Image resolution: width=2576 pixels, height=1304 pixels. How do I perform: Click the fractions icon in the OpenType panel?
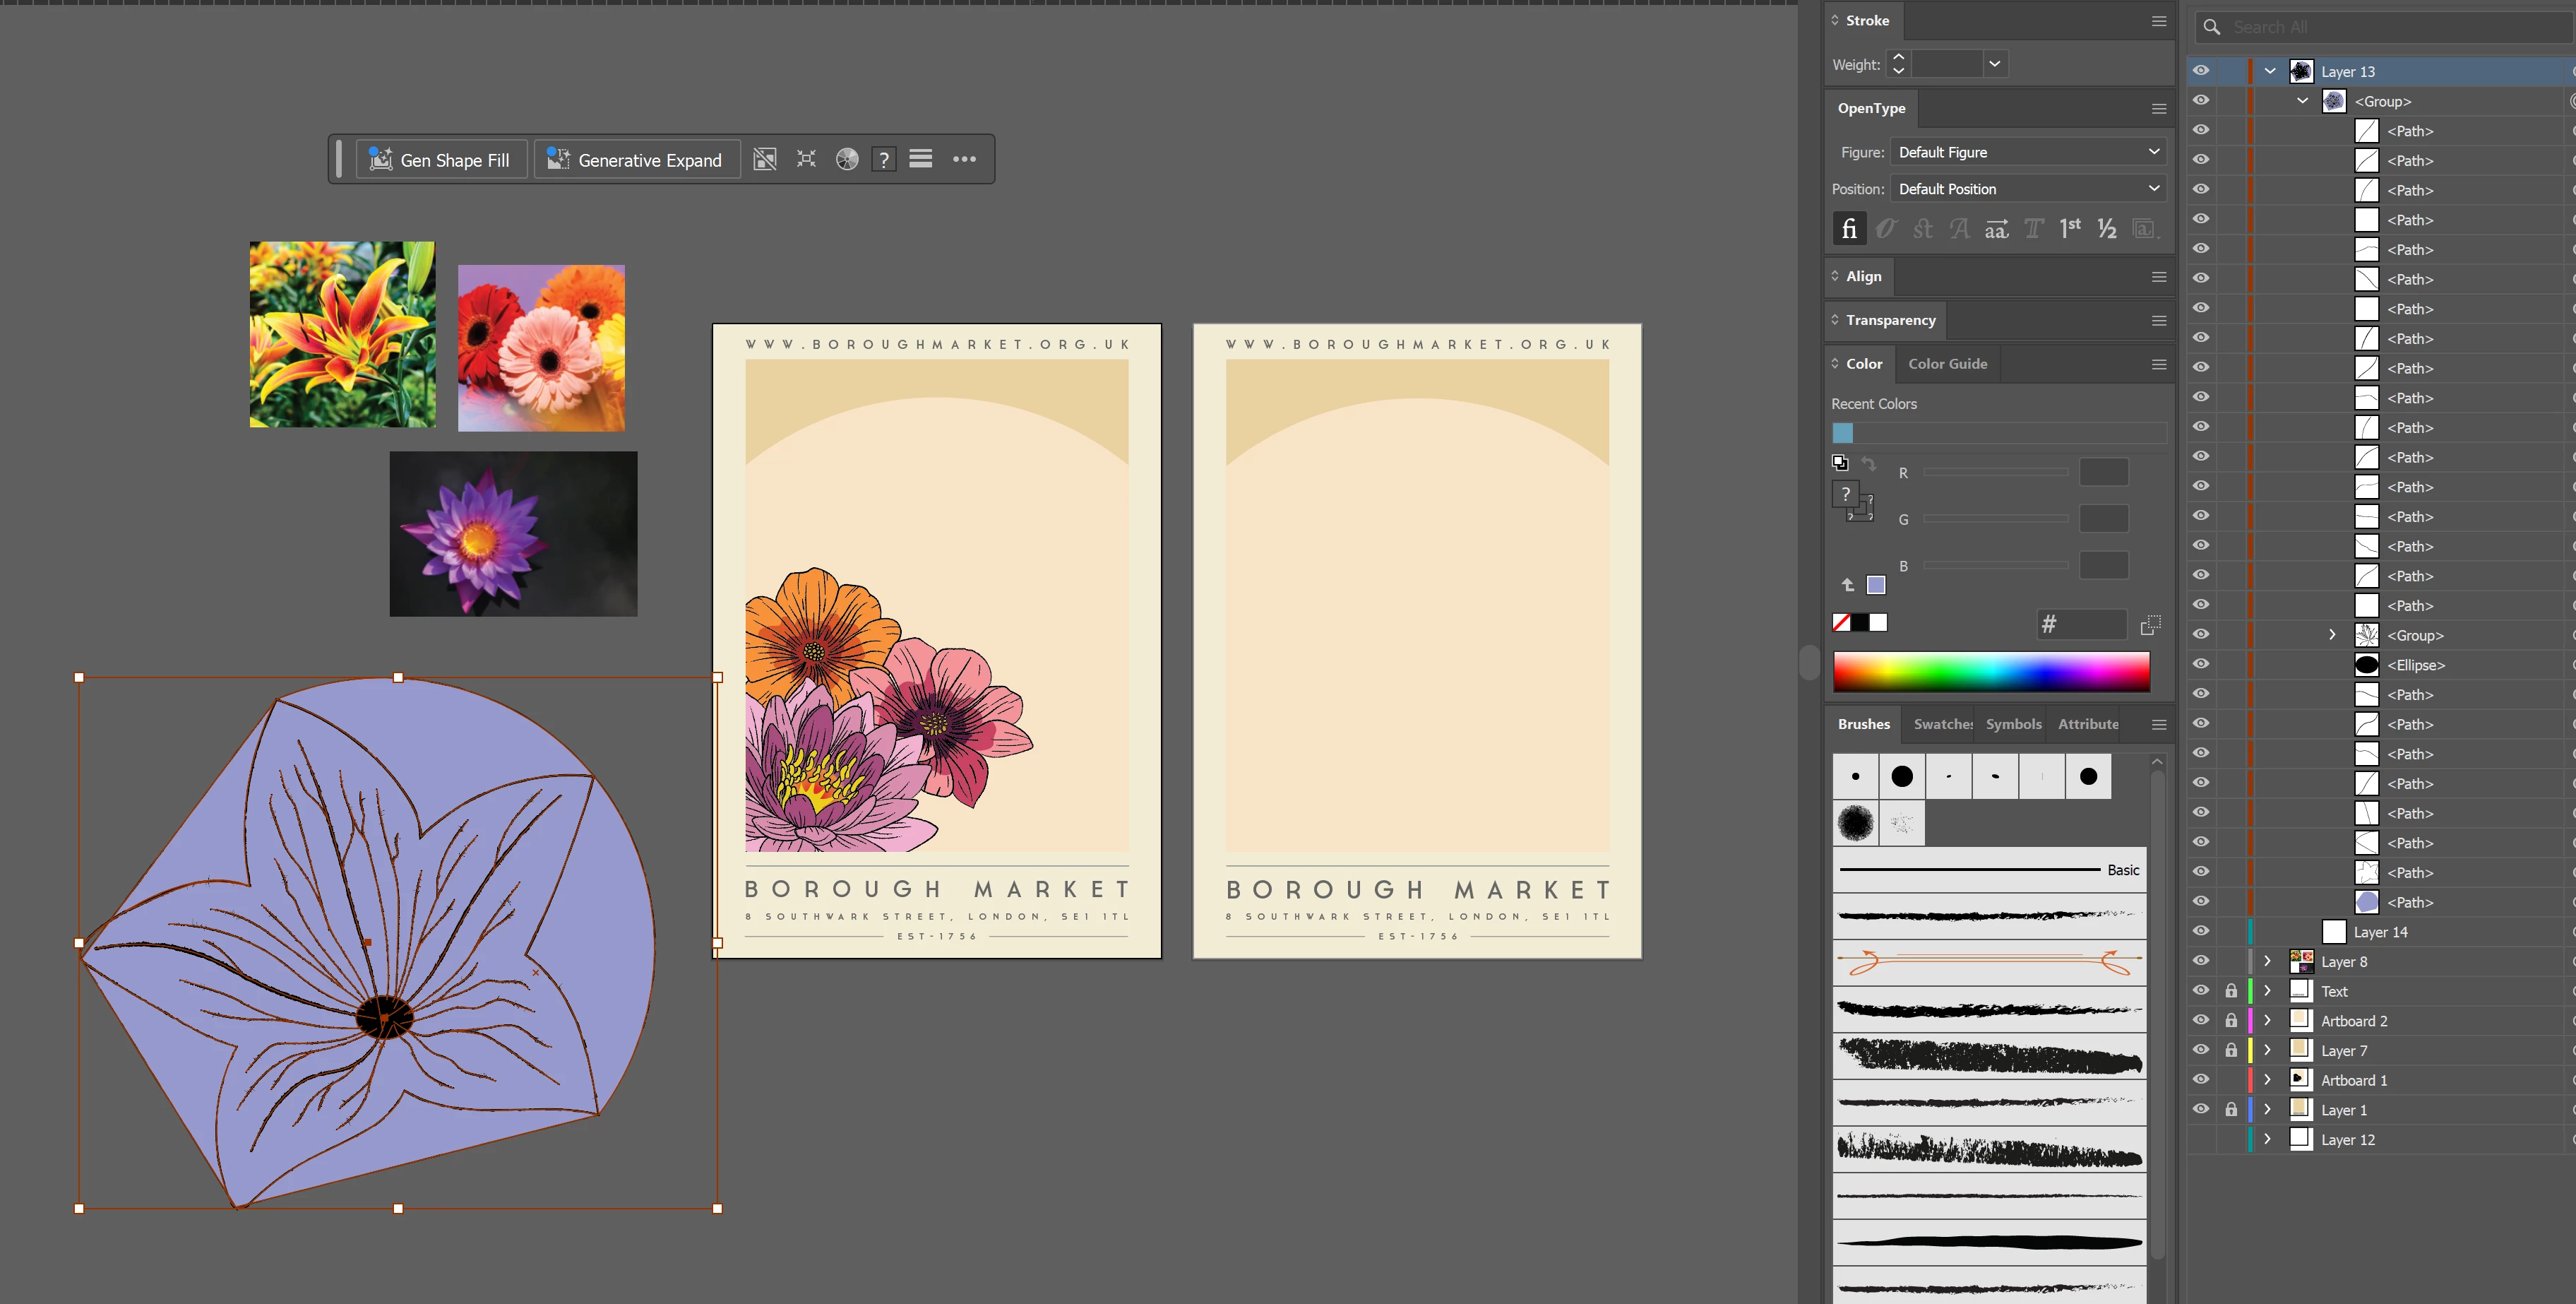click(x=2107, y=229)
